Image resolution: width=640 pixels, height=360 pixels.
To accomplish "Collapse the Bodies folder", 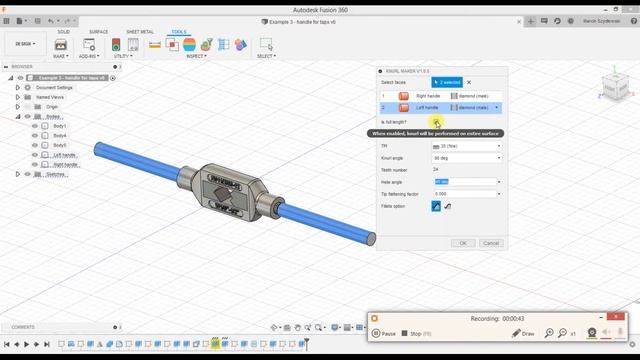I will [18, 116].
